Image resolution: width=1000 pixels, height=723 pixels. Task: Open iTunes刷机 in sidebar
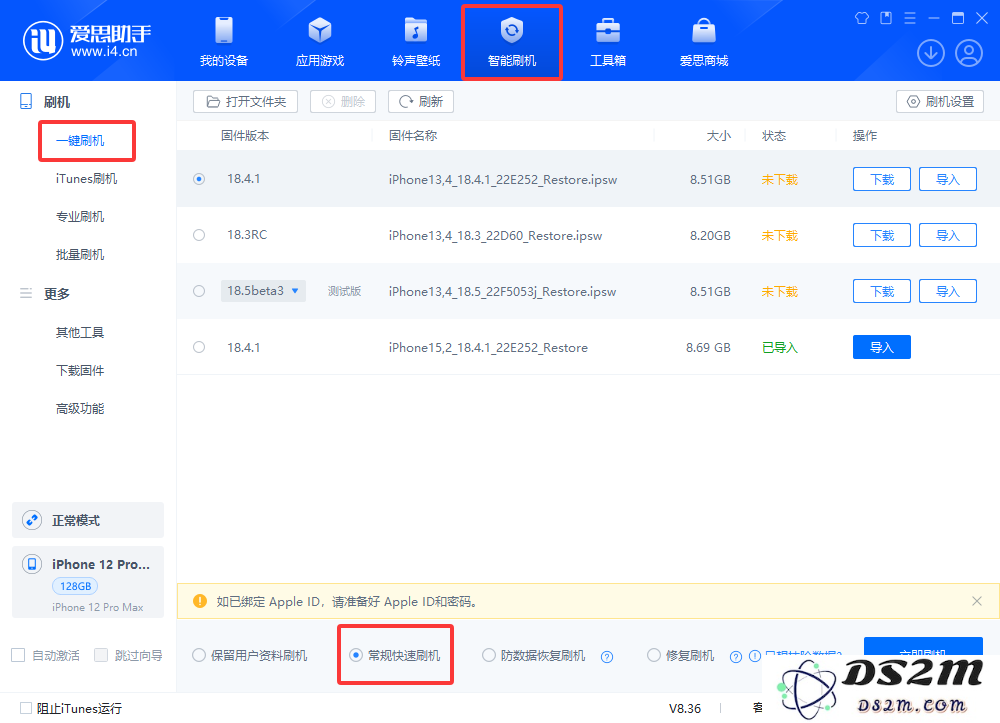click(x=86, y=179)
